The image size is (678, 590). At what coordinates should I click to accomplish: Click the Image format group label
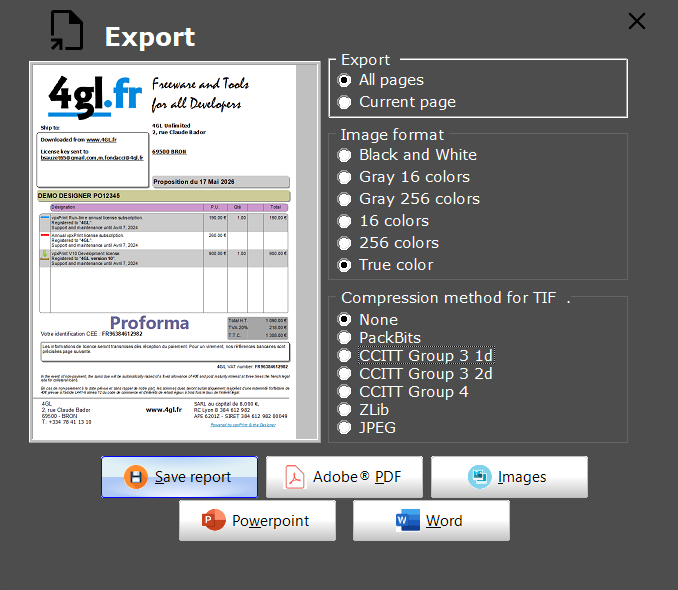[x=392, y=135]
